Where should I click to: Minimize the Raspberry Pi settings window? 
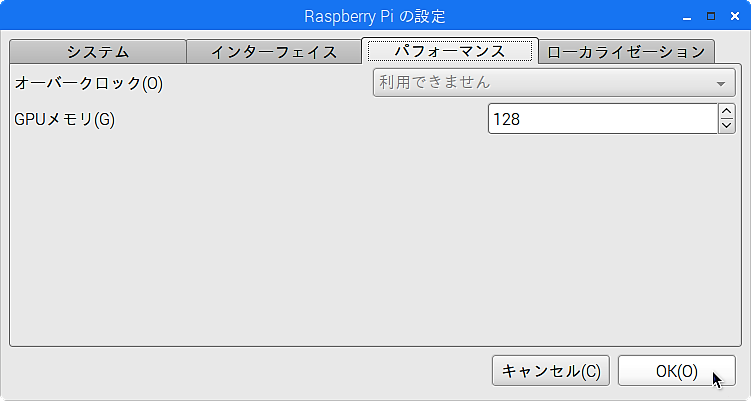click(x=687, y=17)
